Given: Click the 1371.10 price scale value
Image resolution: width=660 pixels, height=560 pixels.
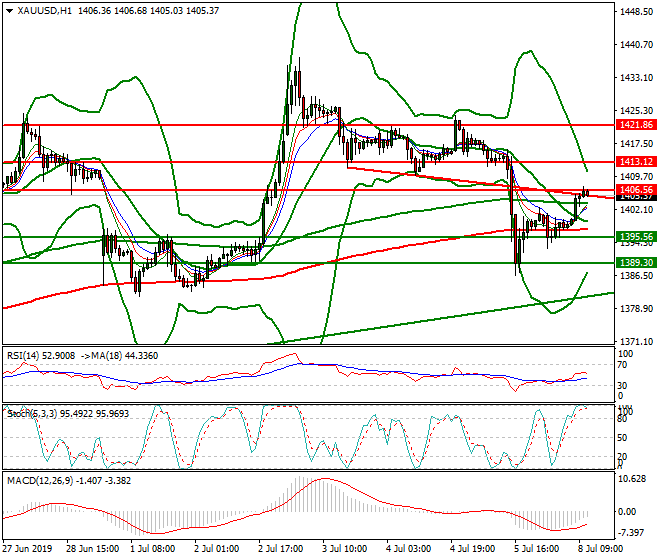Looking at the screenshot, I should pyautogui.click(x=636, y=341).
